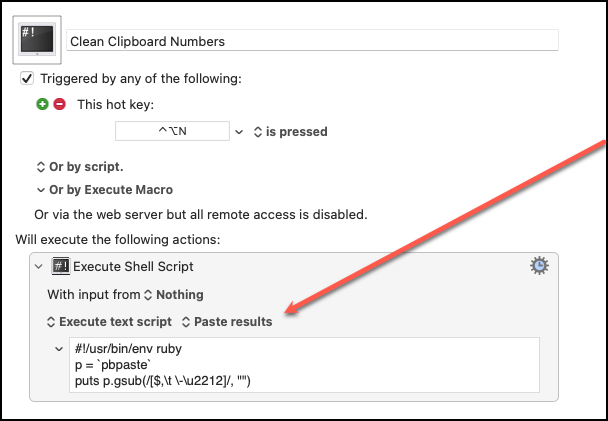Click the Execute Shell Script action icon
608x421 pixels.
[x=60, y=267]
